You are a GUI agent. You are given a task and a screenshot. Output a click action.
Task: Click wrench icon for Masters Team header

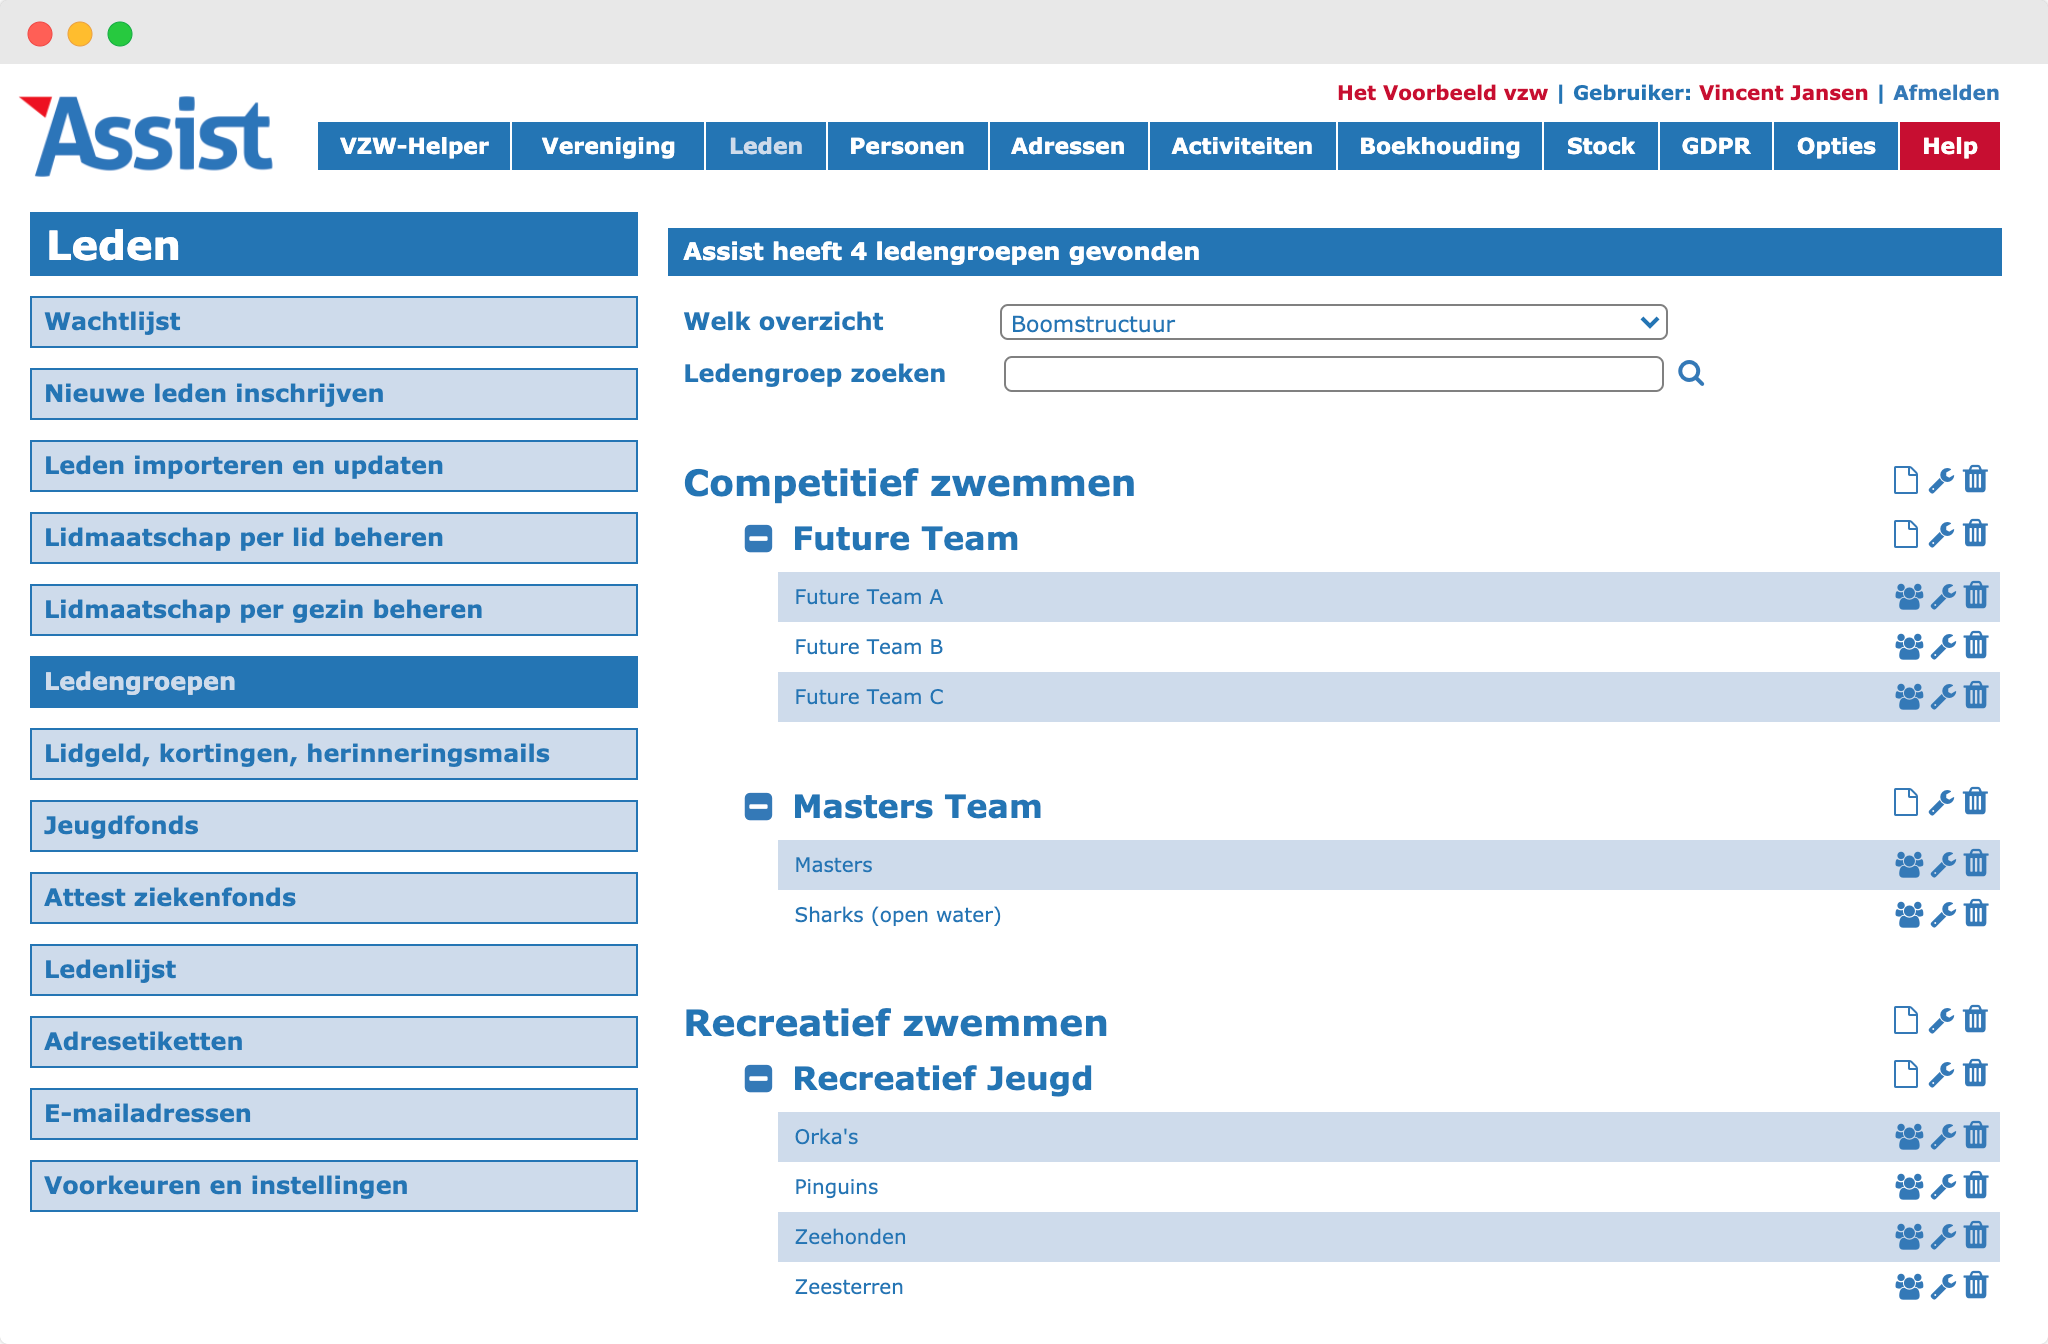click(1941, 802)
